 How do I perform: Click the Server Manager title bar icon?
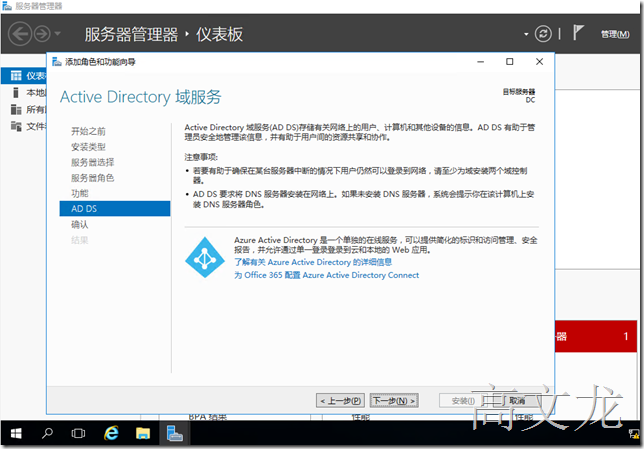(x=7, y=6)
